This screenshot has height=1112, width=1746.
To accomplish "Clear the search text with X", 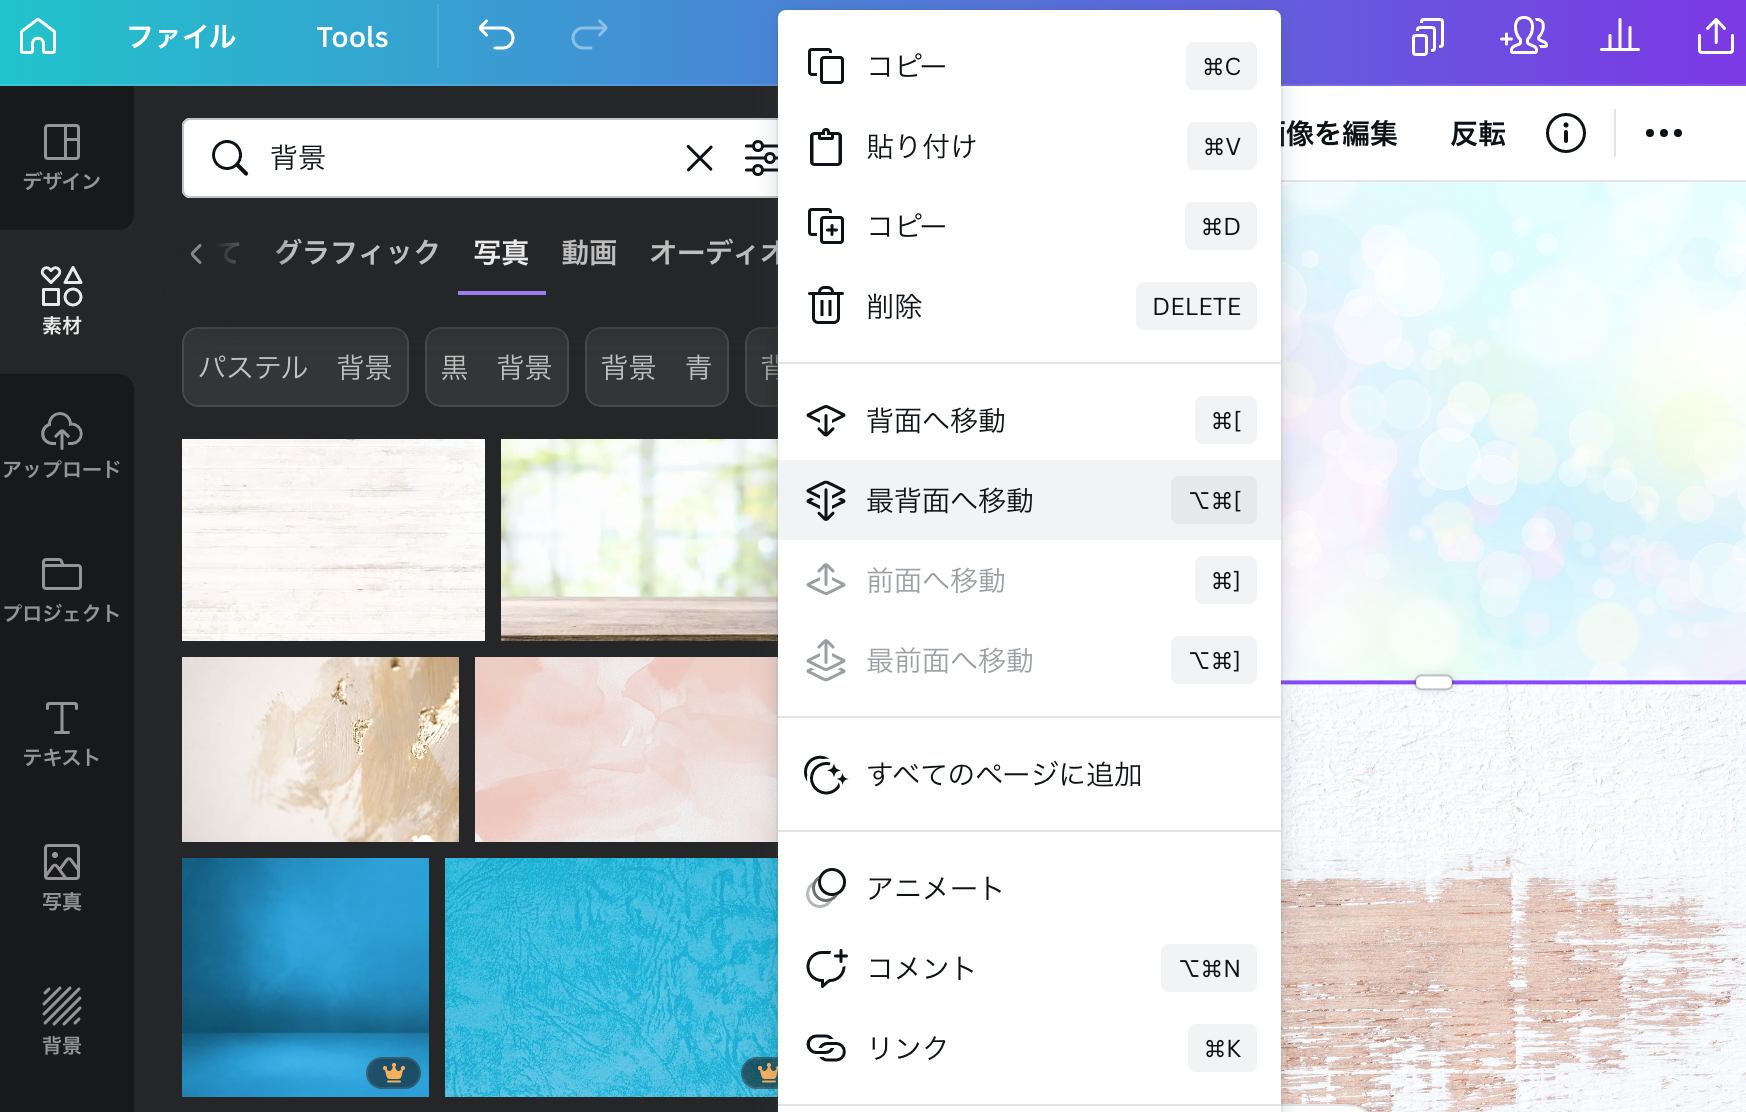I will click(x=700, y=158).
